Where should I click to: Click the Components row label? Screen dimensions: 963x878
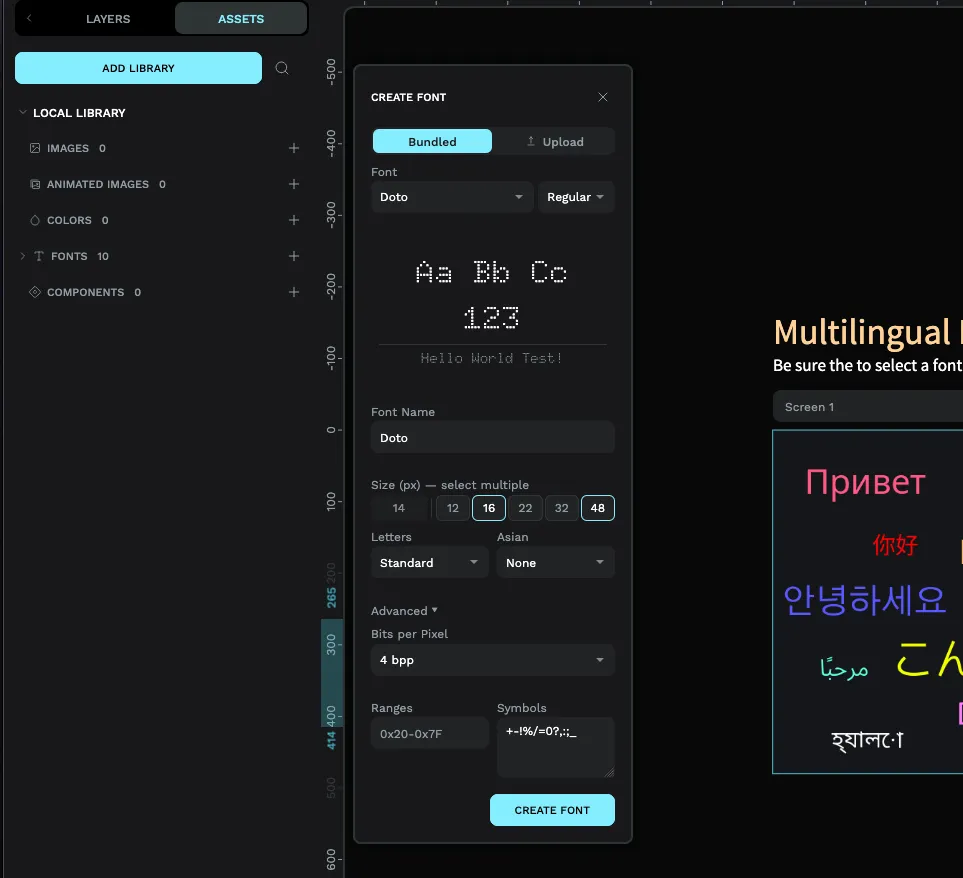[x=85, y=292]
